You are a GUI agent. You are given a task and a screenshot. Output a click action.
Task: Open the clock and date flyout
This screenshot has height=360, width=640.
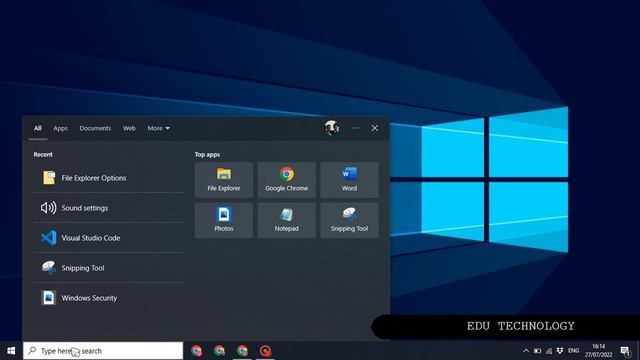(x=598, y=351)
